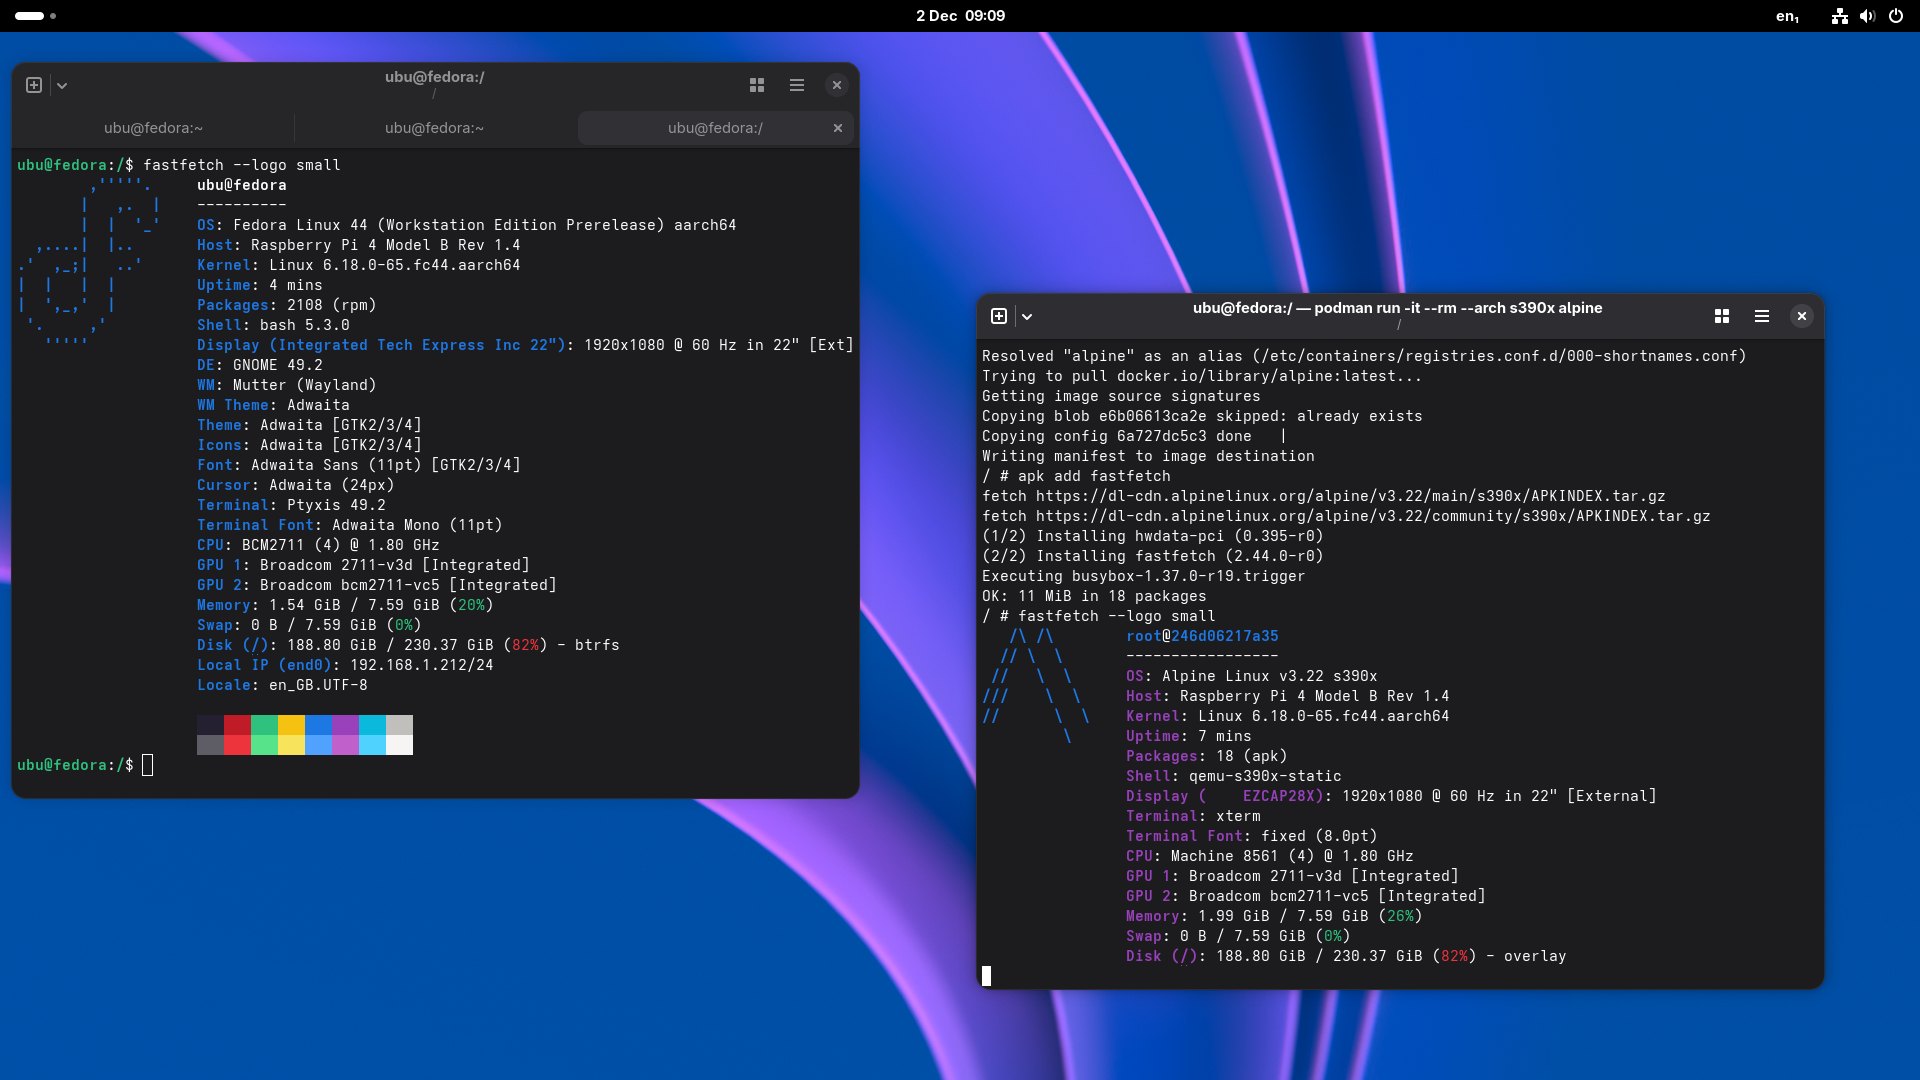Click the 'Display (Integrated Tech Express Inc 22")' line
Image resolution: width=1920 pixels, height=1080 pixels.
(525, 345)
